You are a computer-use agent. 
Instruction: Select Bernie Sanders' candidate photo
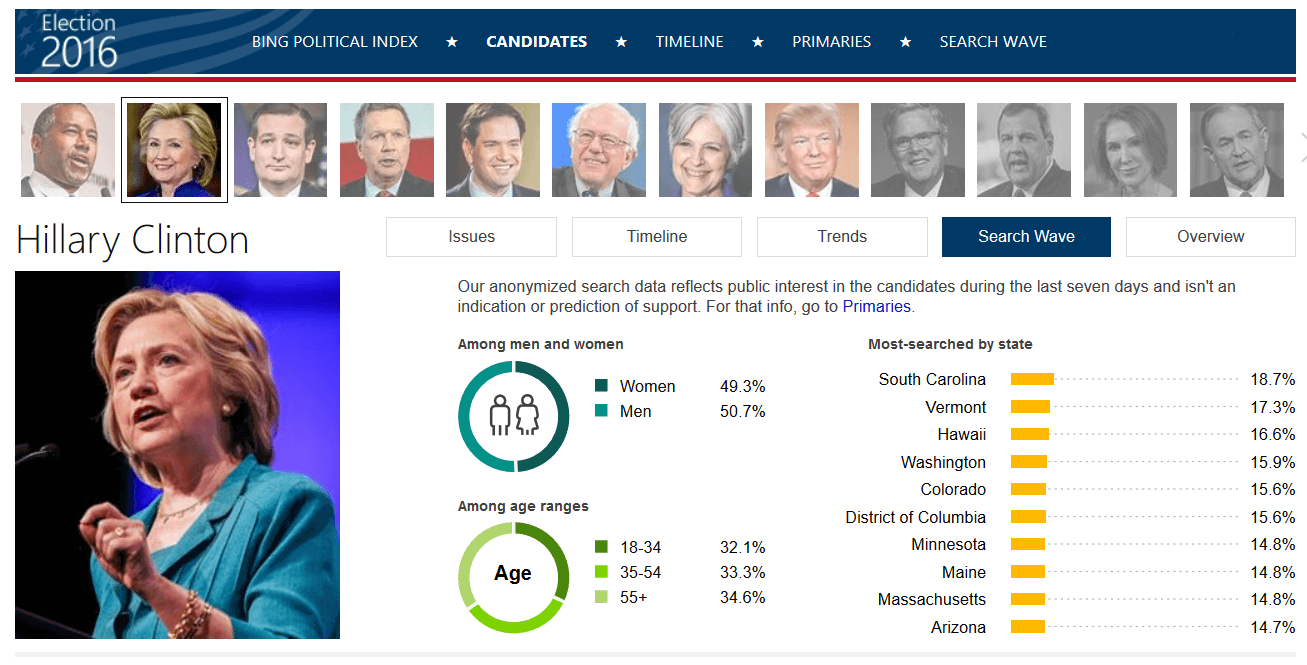[x=599, y=148]
